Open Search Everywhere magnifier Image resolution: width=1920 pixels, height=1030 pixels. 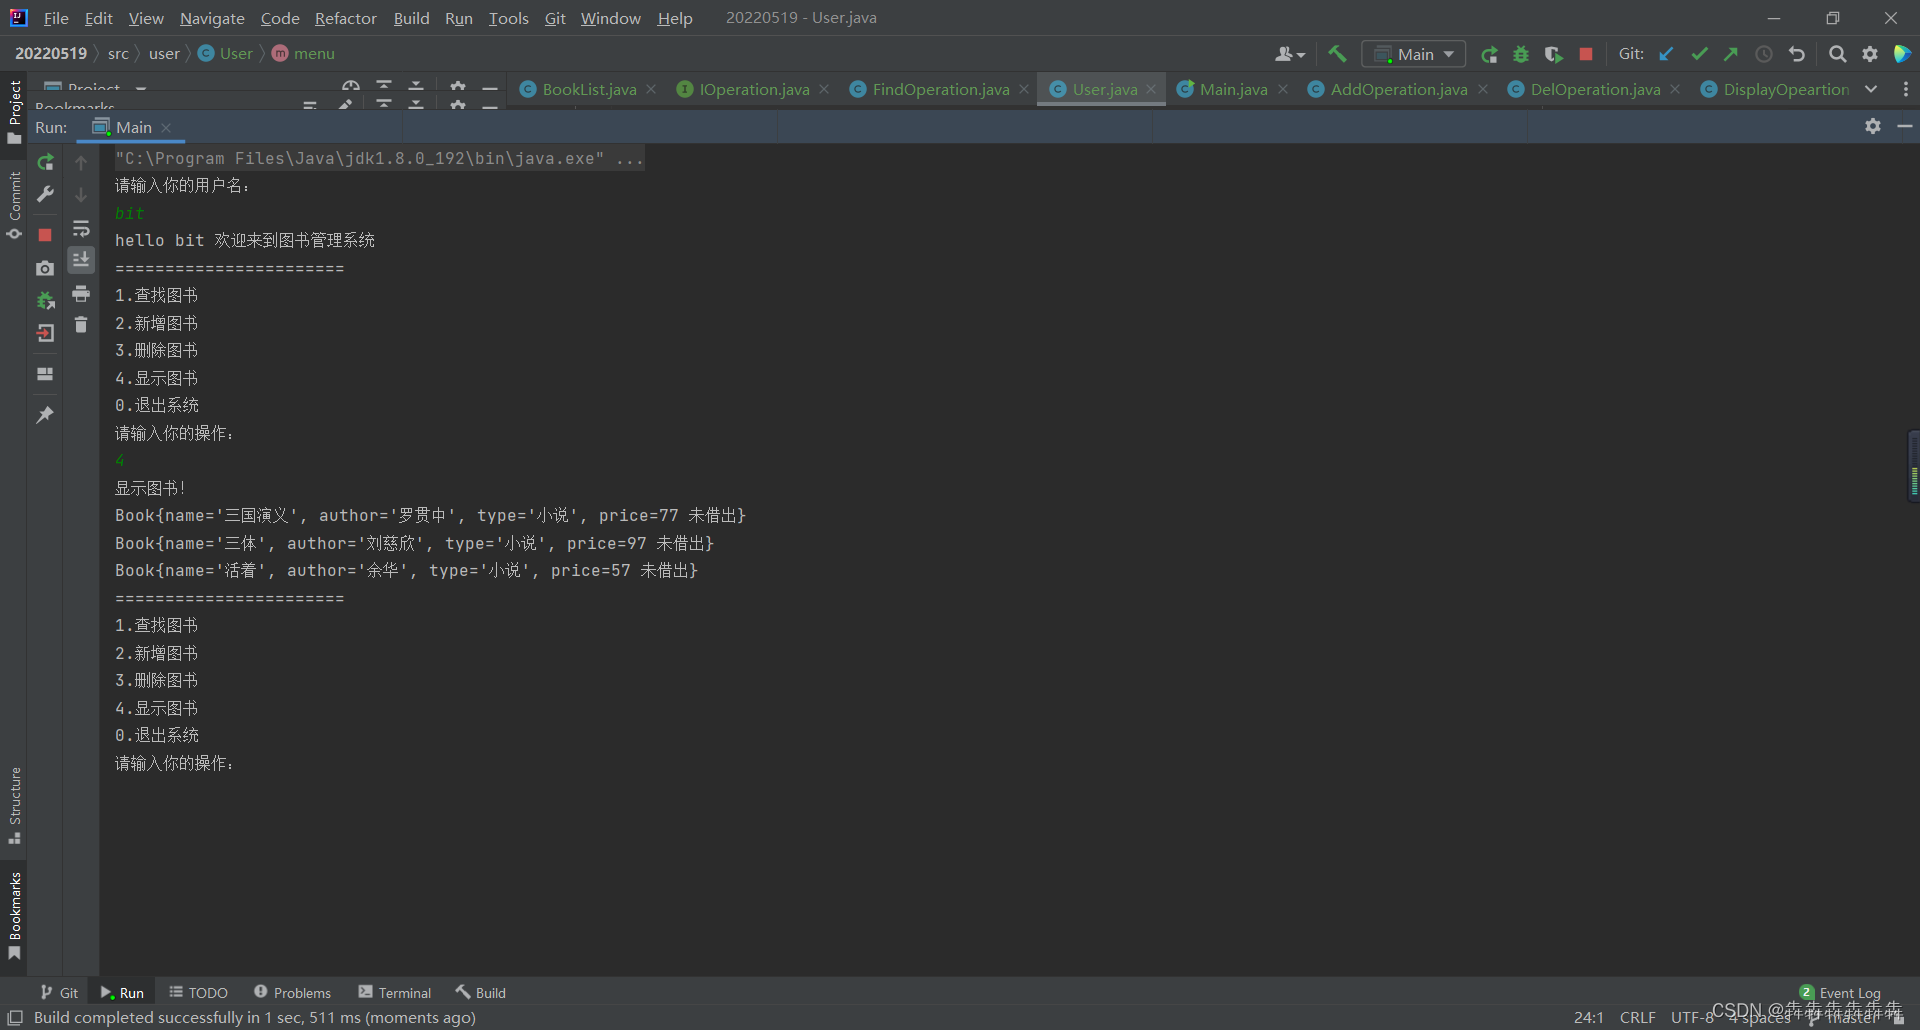pos(1837,54)
